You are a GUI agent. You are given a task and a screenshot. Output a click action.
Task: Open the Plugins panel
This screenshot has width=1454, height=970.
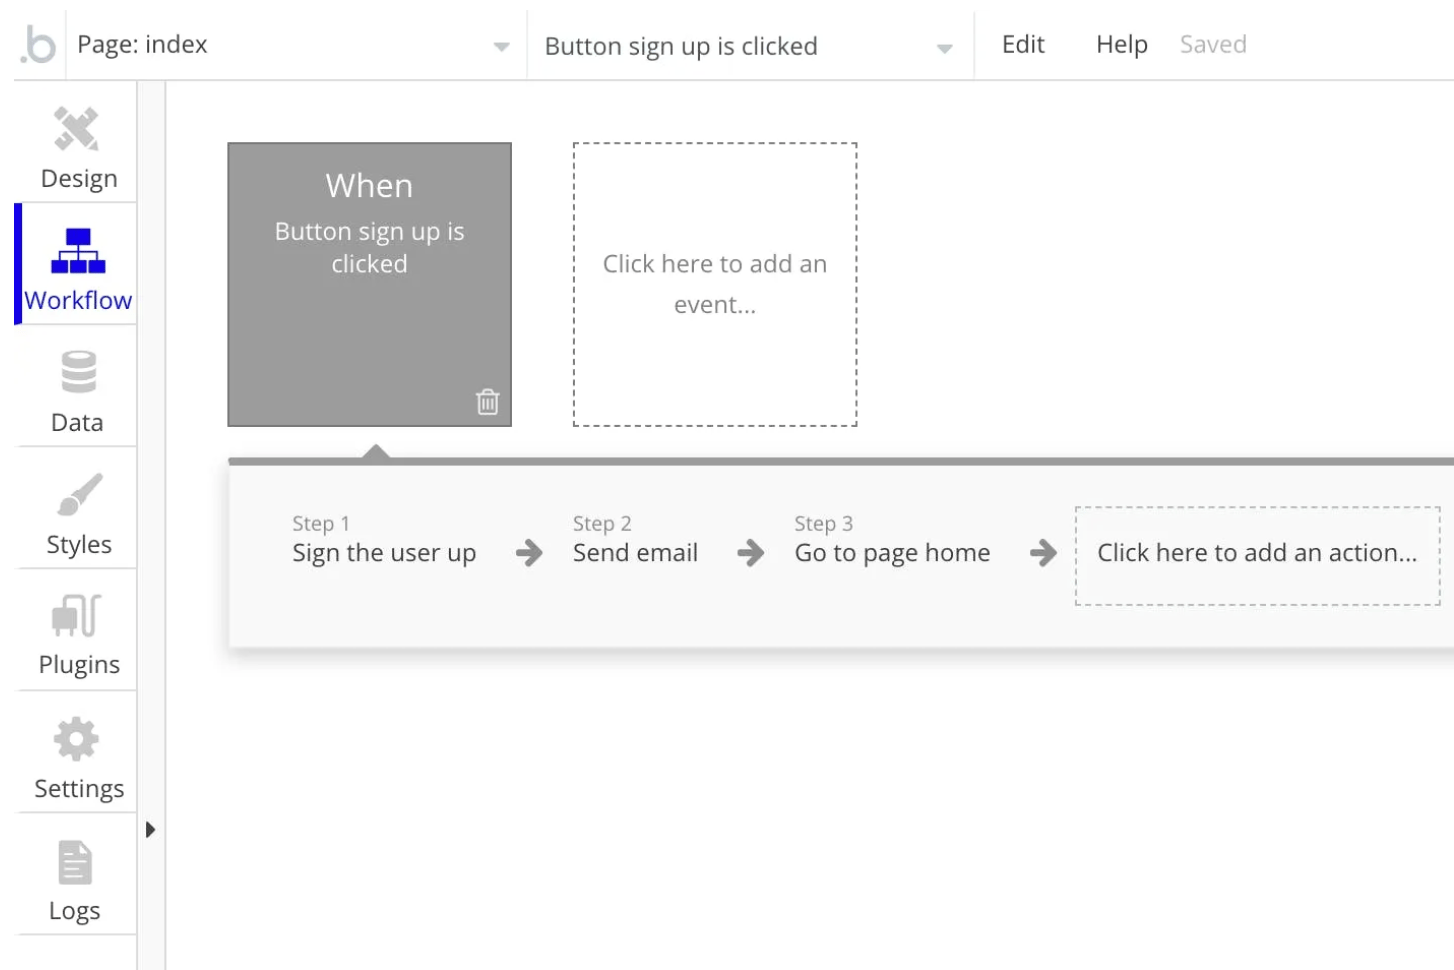coord(77,633)
